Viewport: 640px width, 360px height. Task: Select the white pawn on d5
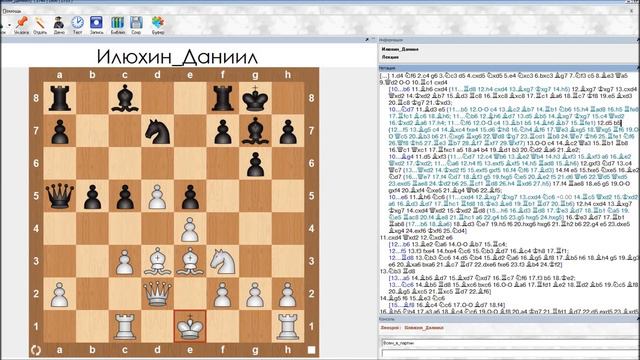coord(158,196)
